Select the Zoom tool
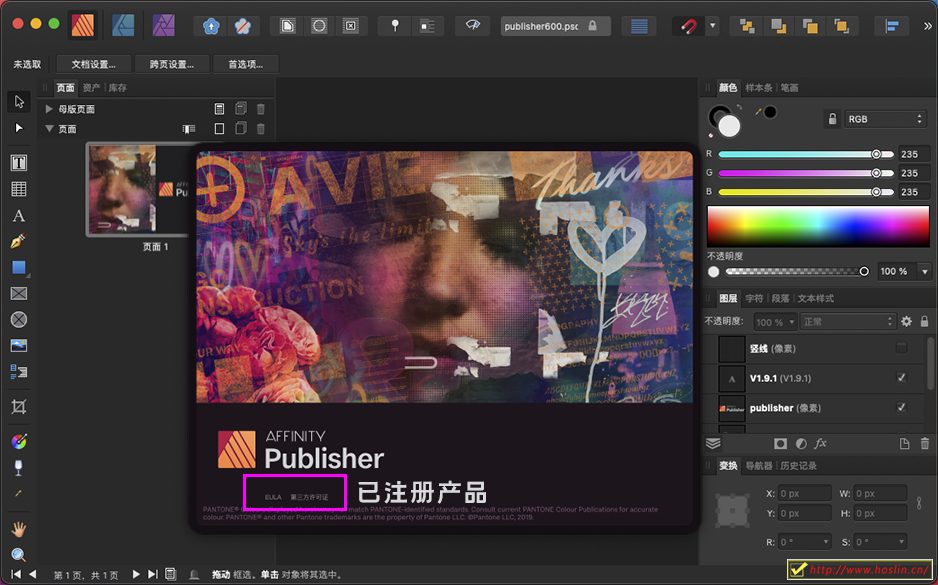938x585 pixels. point(18,555)
